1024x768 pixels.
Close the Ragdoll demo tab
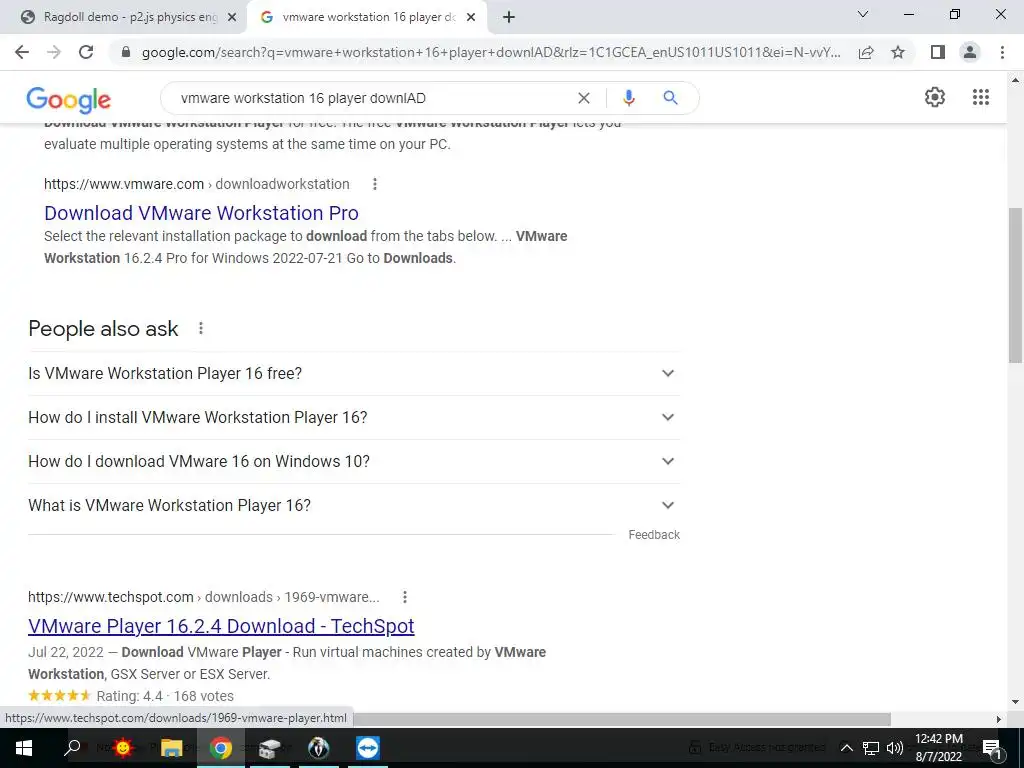tap(232, 18)
